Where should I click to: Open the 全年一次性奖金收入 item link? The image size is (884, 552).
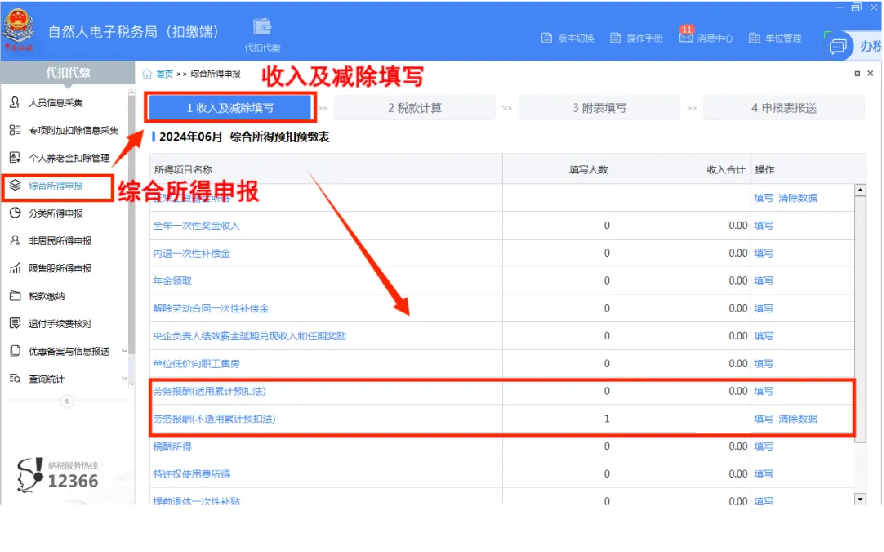tap(196, 226)
